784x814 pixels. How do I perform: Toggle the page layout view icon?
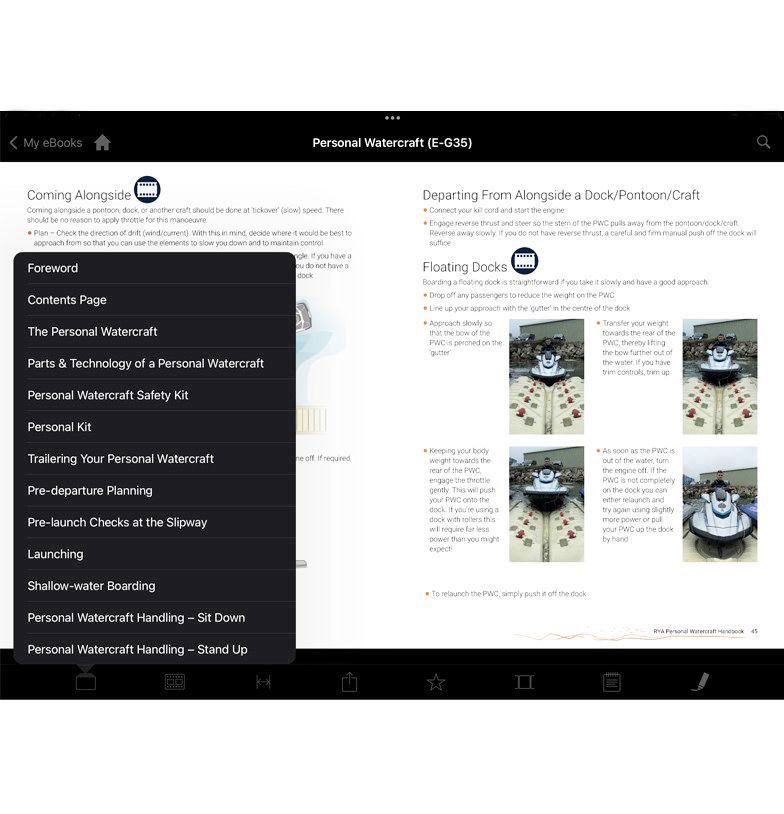point(524,682)
